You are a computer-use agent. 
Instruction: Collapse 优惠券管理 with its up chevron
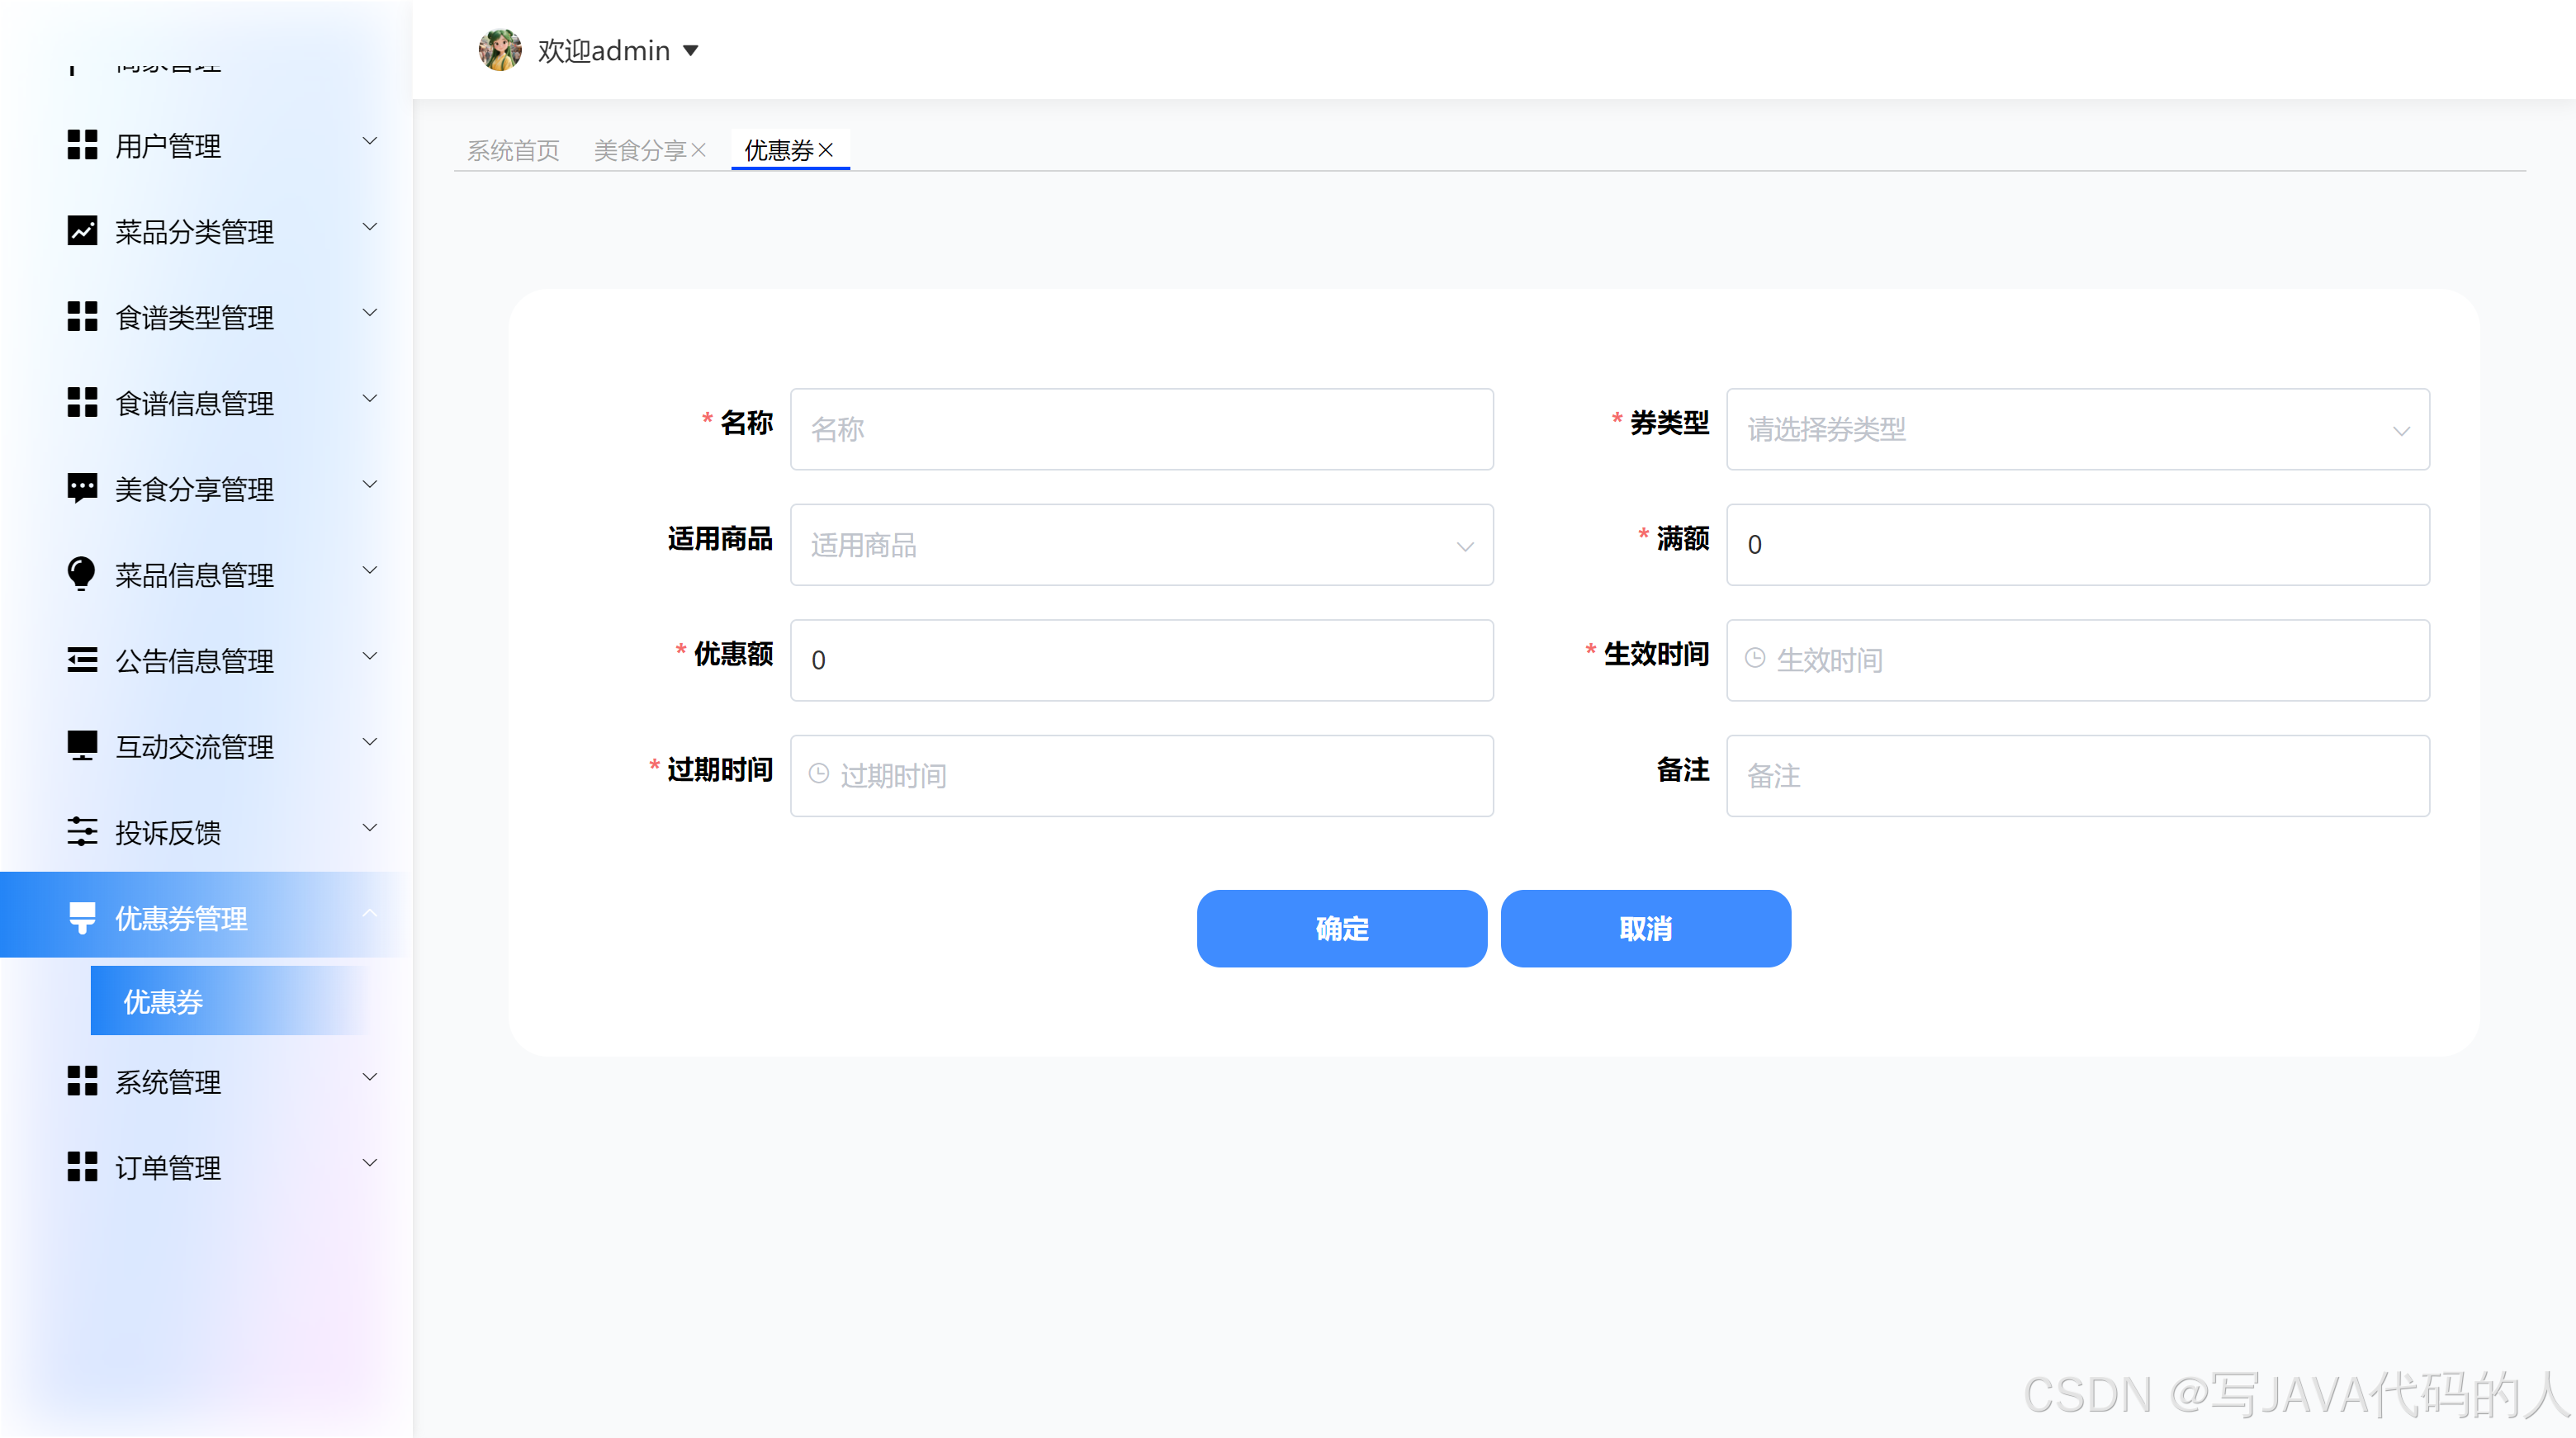point(370,913)
